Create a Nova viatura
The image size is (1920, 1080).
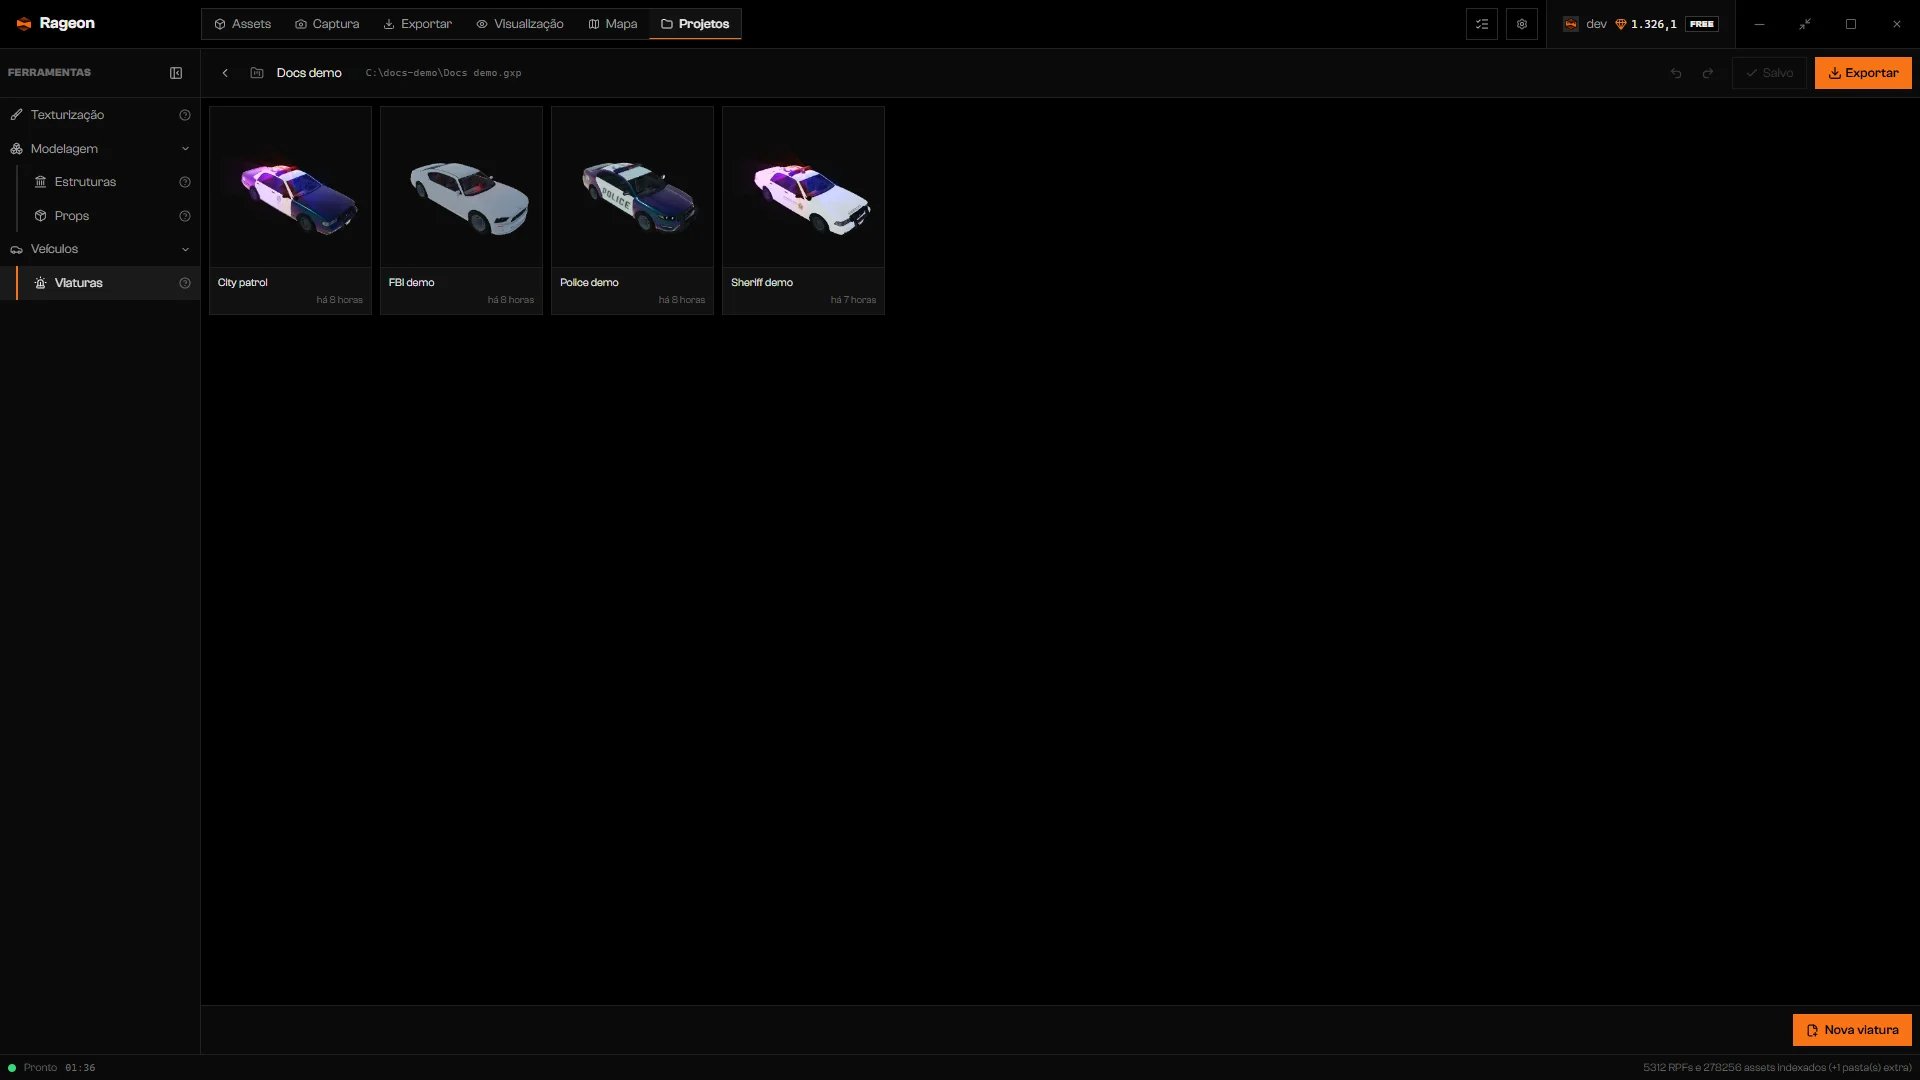(x=1852, y=1030)
